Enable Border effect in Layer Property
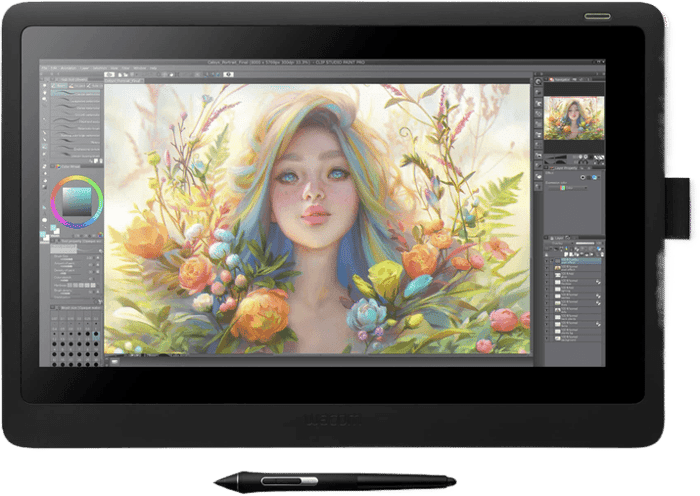This screenshot has height=496, width=700. point(583,177)
